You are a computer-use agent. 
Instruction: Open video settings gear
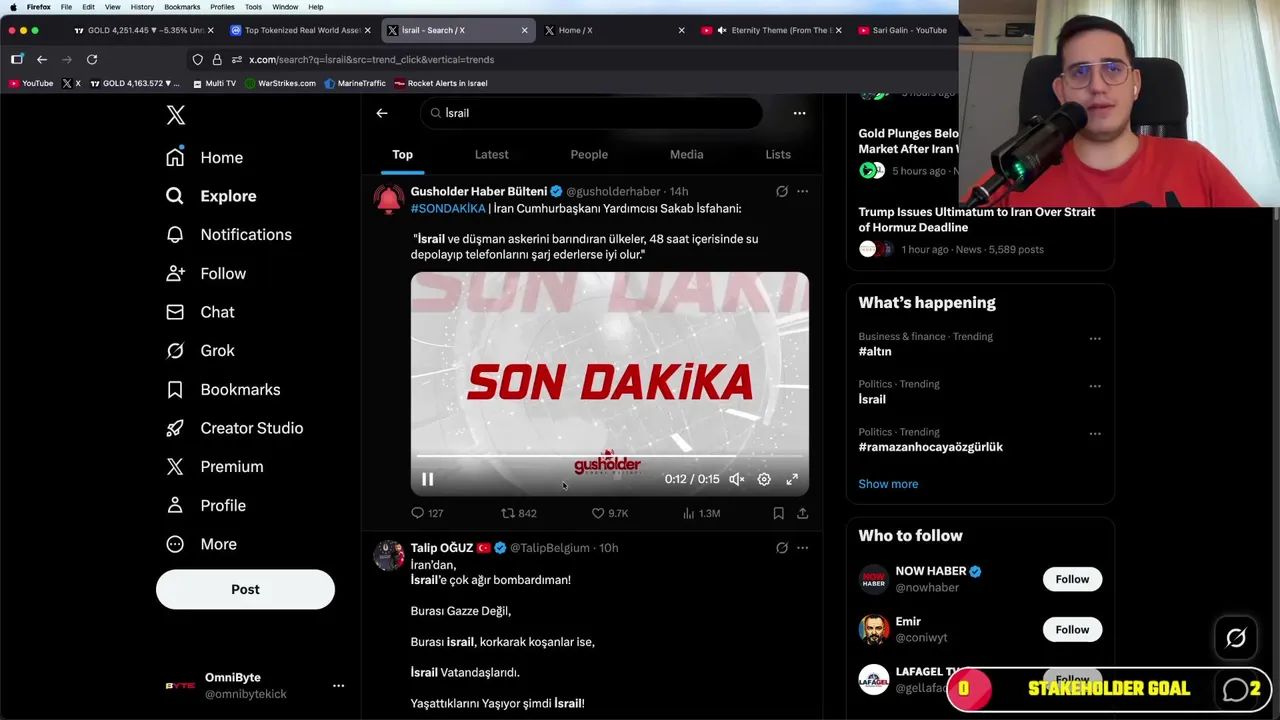coord(764,480)
